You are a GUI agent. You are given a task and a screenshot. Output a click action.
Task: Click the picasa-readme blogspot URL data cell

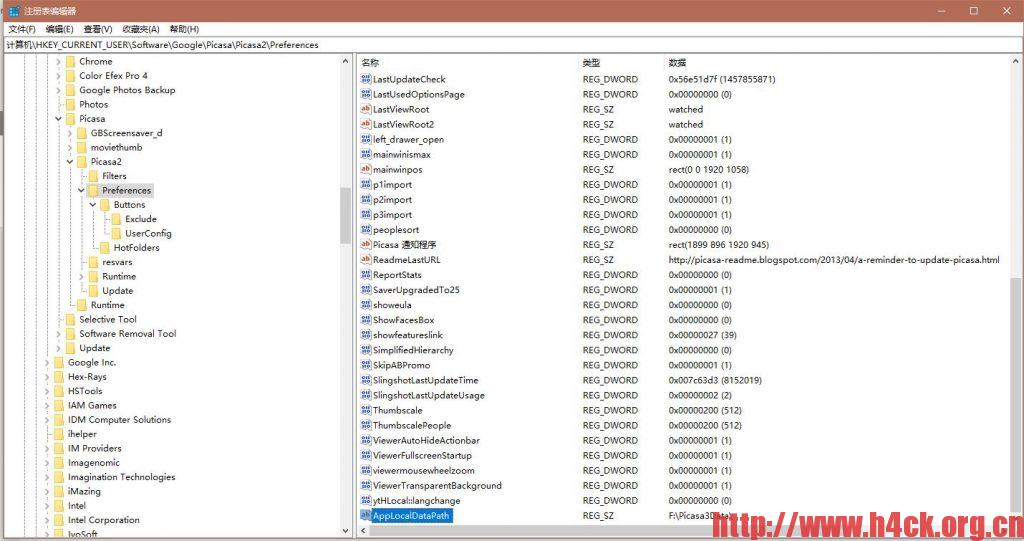tap(833, 259)
